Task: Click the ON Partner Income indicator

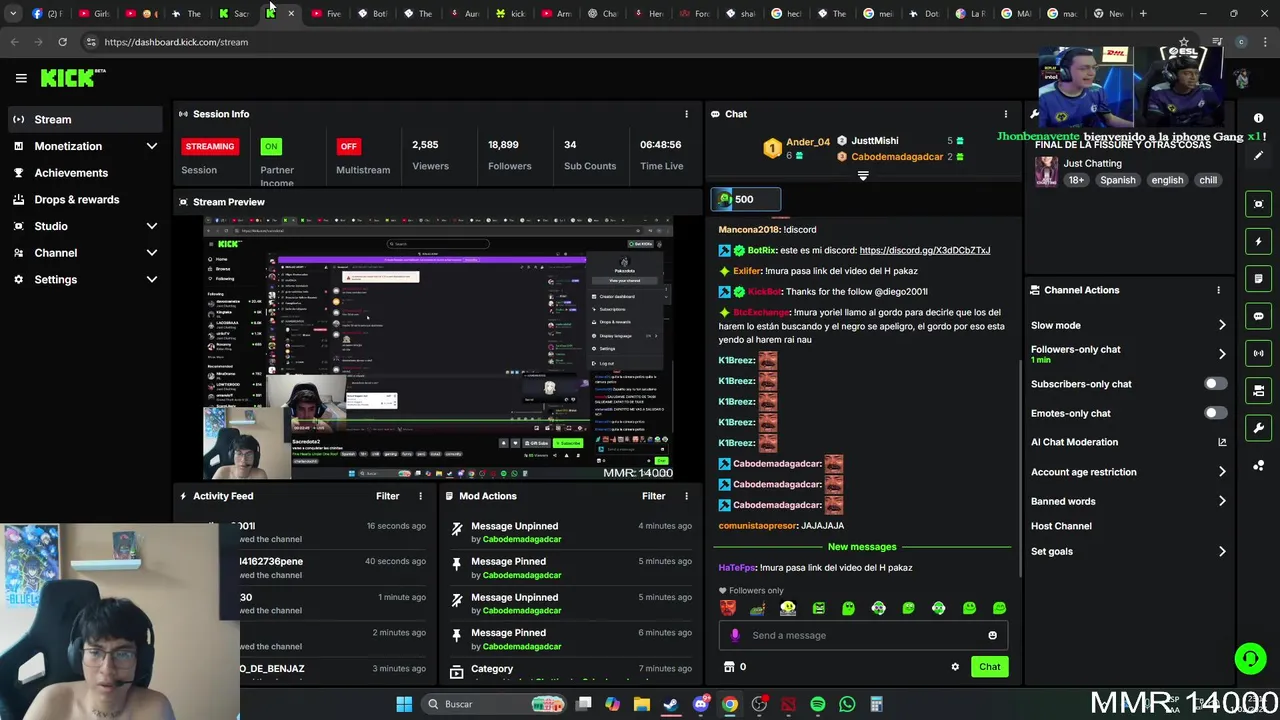Action: pos(270,146)
